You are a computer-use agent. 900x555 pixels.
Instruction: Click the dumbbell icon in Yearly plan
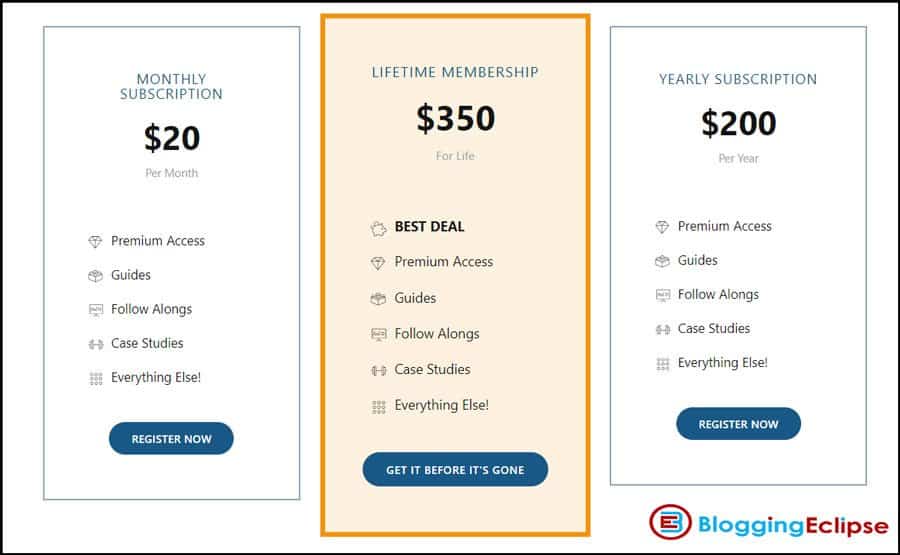tap(663, 329)
